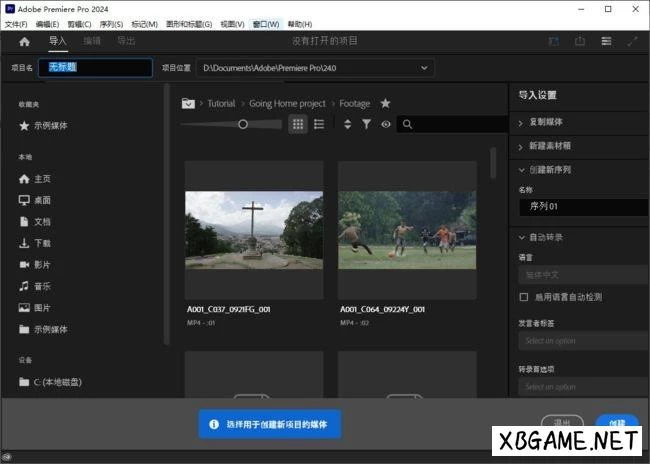Click the Home icon in header bar

[25, 42]
